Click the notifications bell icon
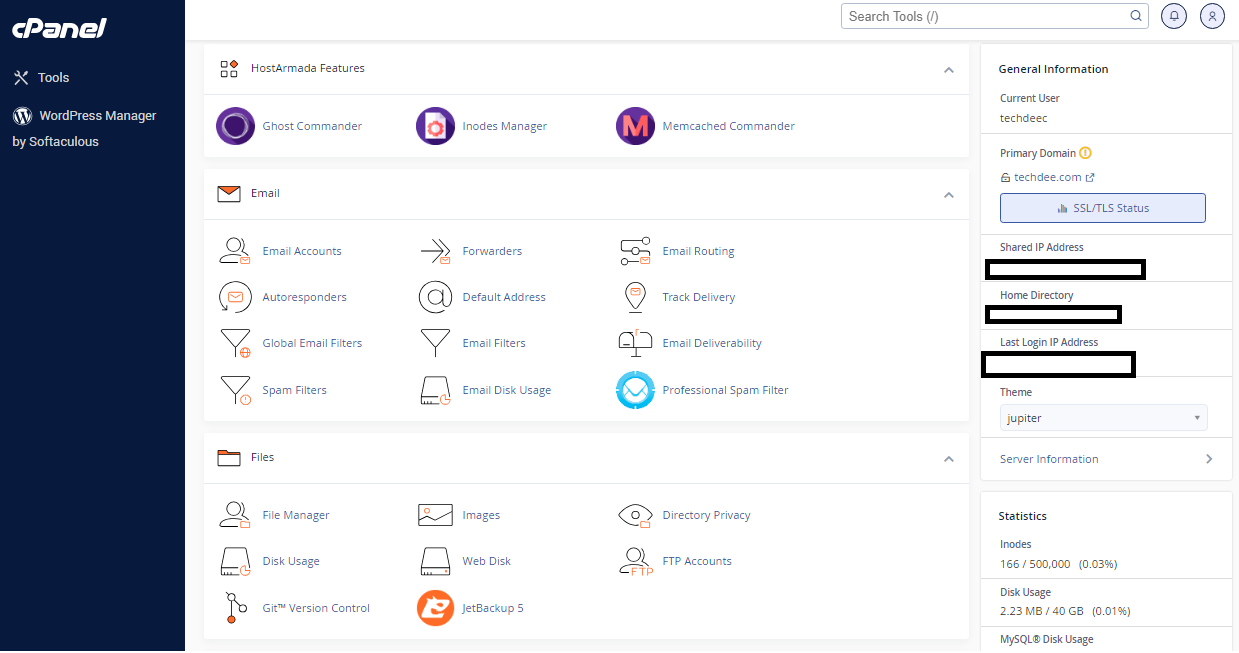Screen dimensions: 1239x653 (x=1174, y=16)
